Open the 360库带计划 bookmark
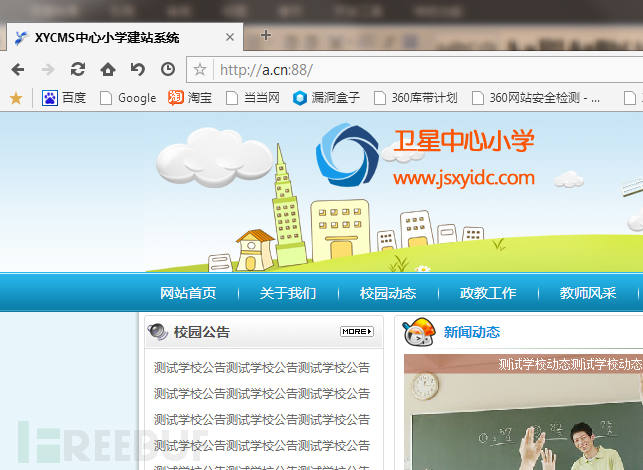 (x=415, y=98)
